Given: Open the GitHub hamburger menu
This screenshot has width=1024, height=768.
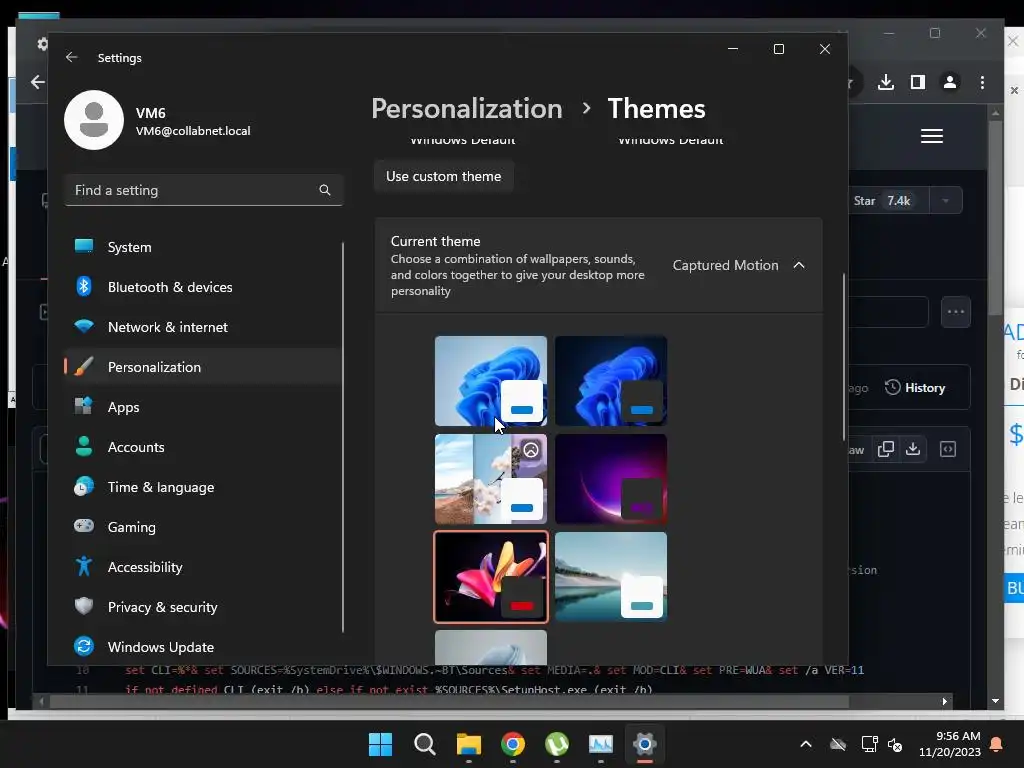Looking at the screenshot, I should pos(931,136).
